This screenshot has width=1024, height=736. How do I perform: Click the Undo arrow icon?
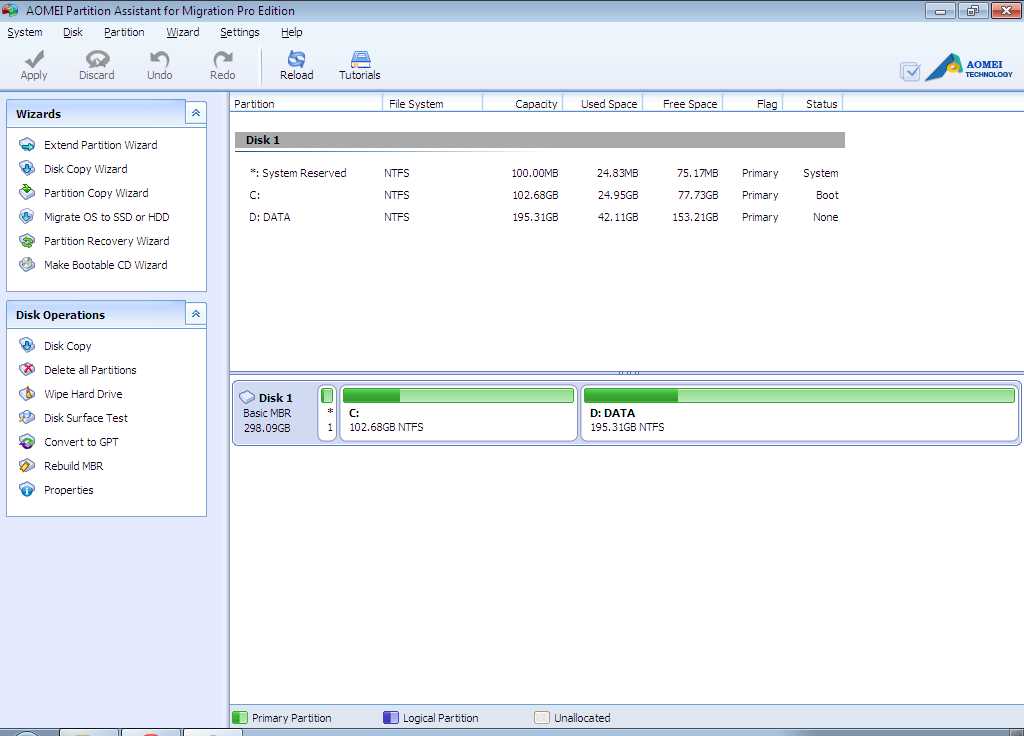coord(159,59)
